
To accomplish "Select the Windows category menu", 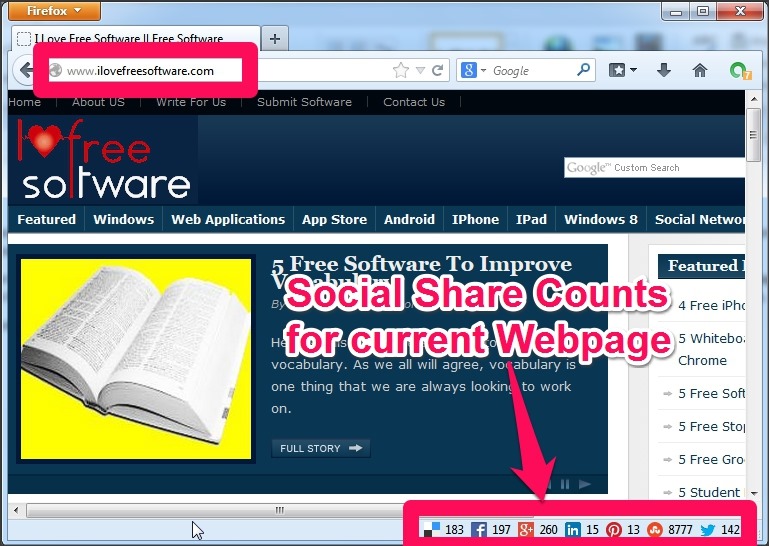I will (x=124, y=219).
